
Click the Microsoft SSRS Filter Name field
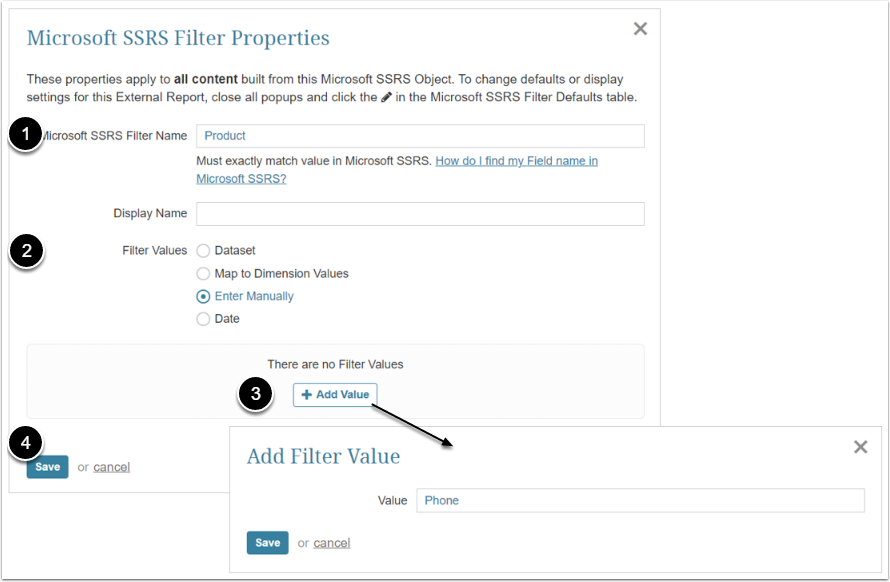click(420, 136)
